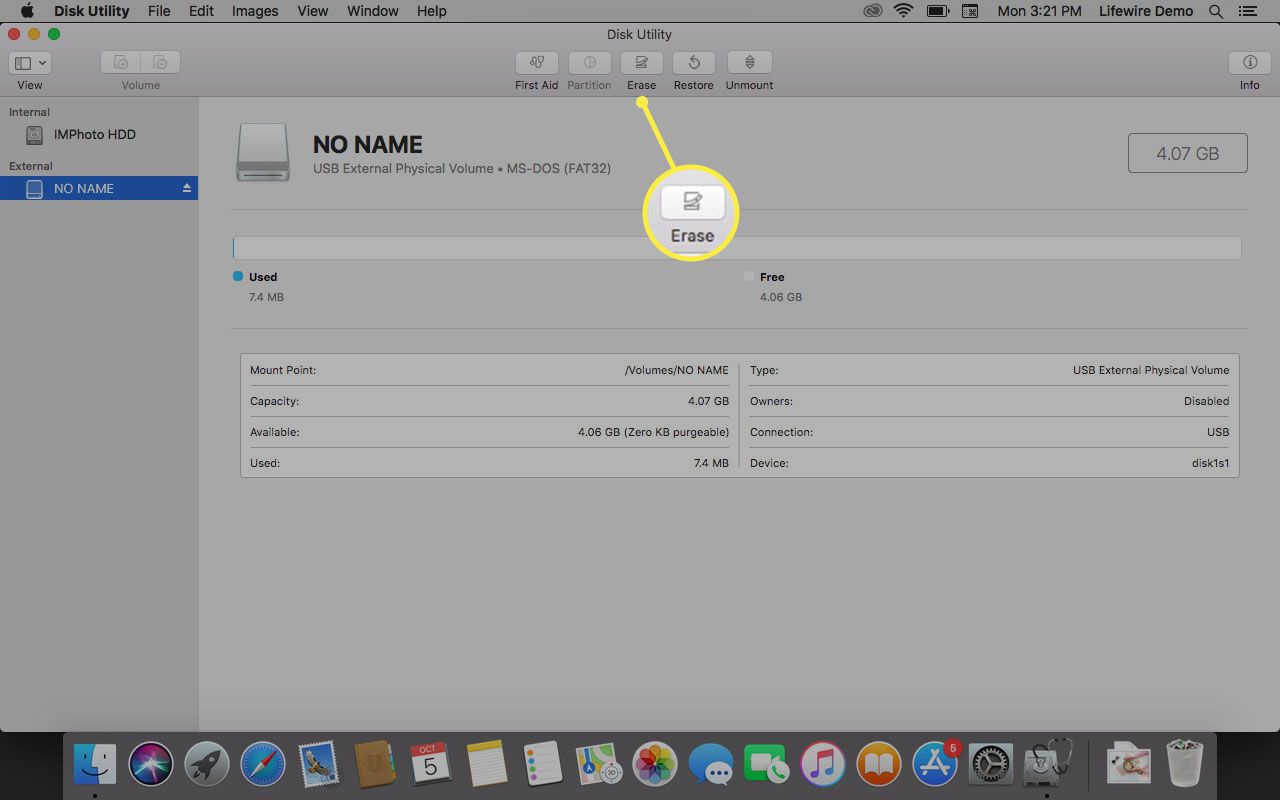Image resolution: width=1280 pixels, height=800 pixels.
Task: Open Finder from the Dock
Action: coord(95,765)
